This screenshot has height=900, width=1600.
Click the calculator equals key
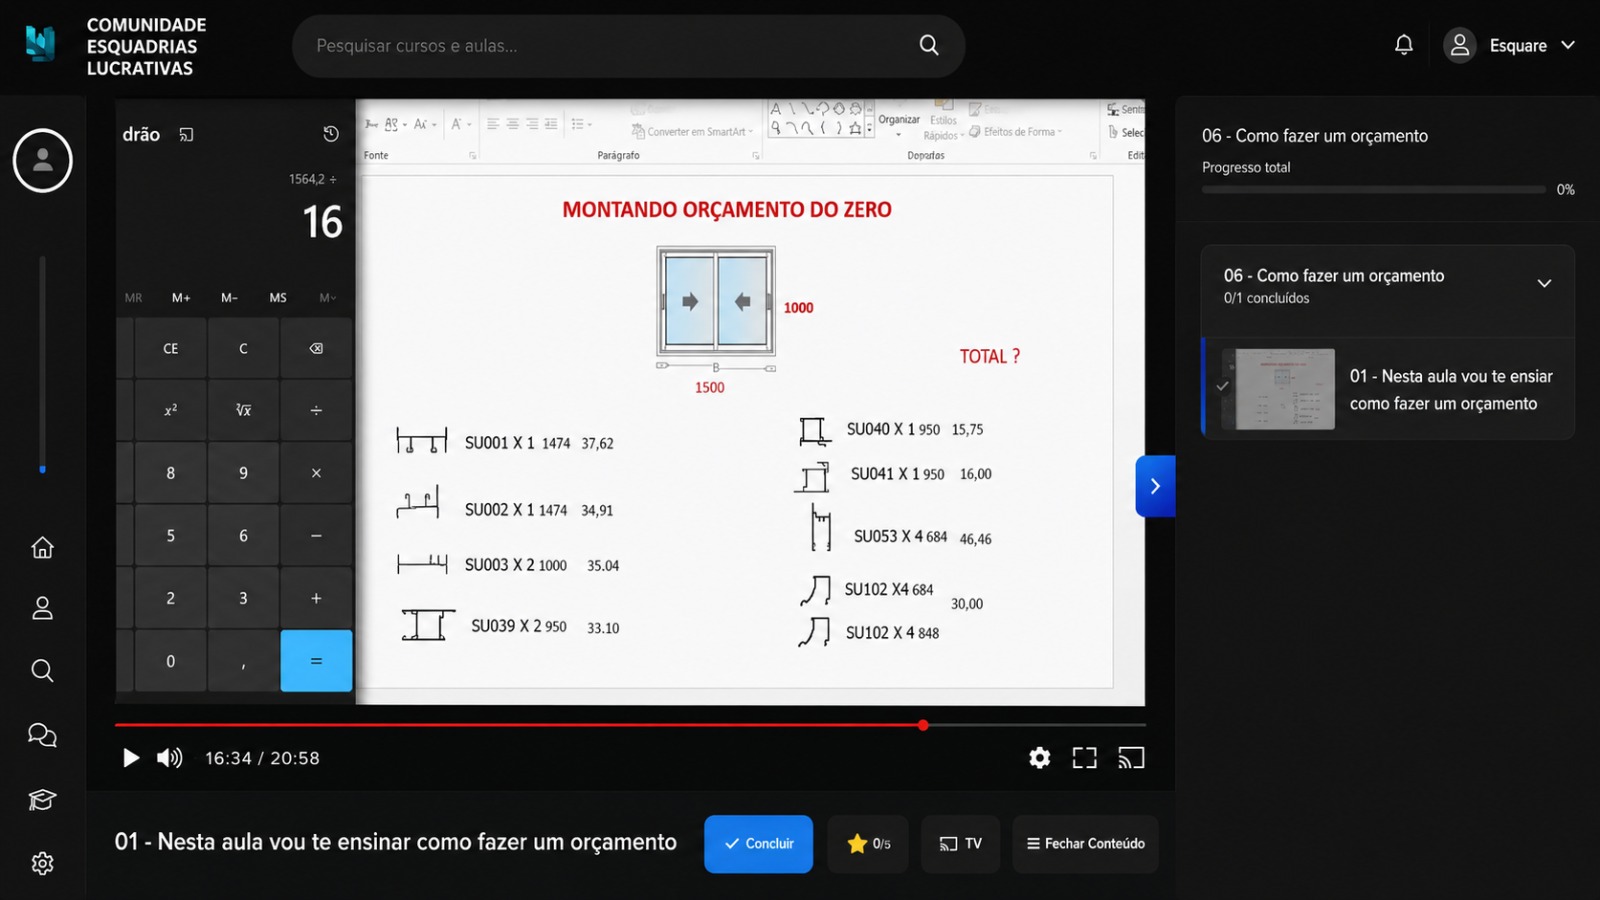click(316, 661)
